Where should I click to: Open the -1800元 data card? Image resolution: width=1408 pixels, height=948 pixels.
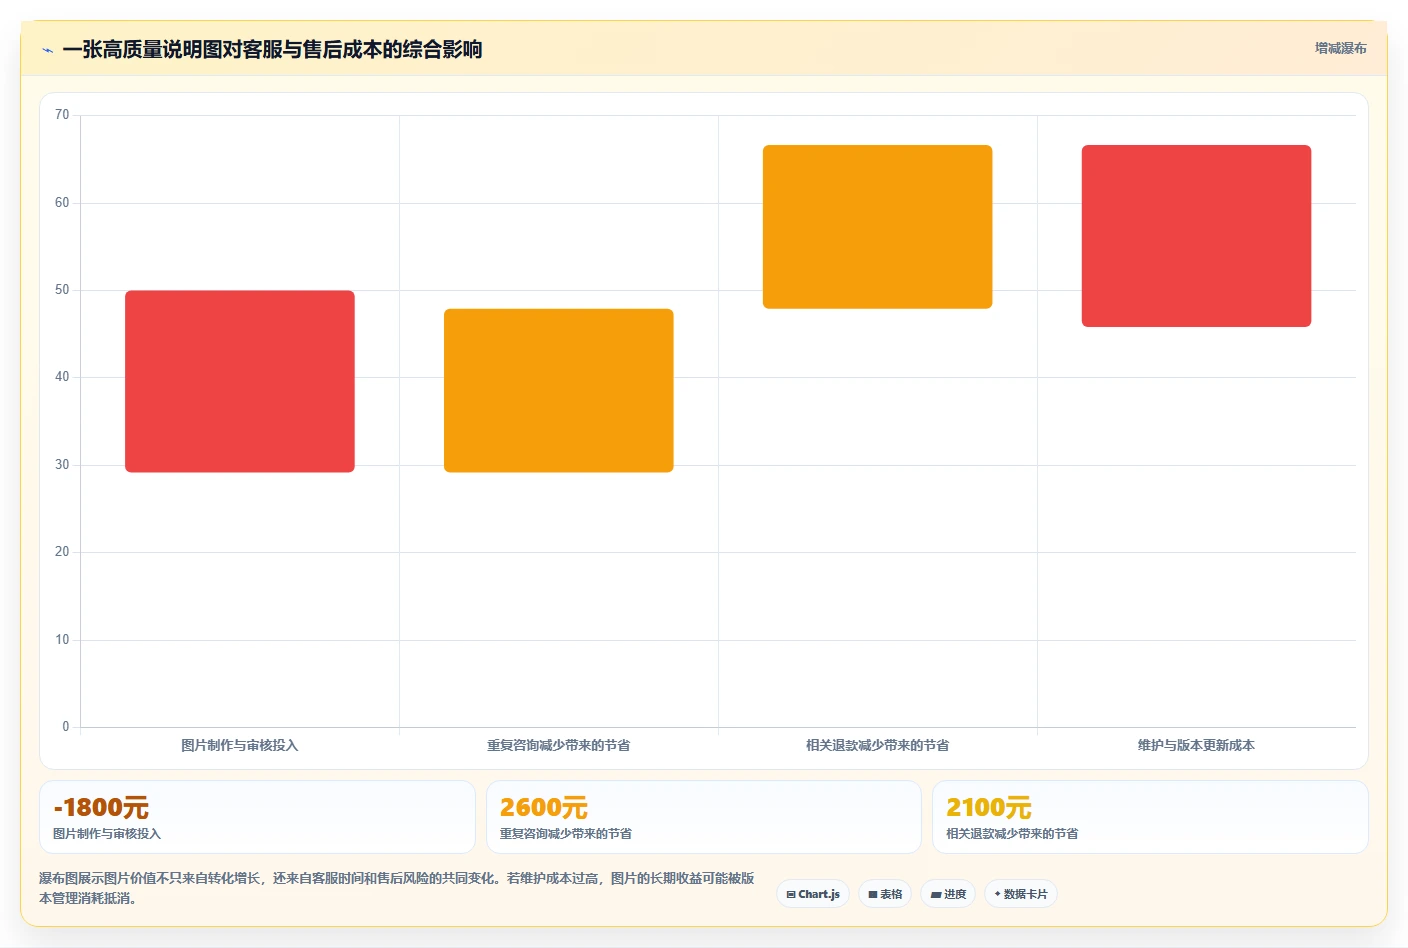[257, 817]
